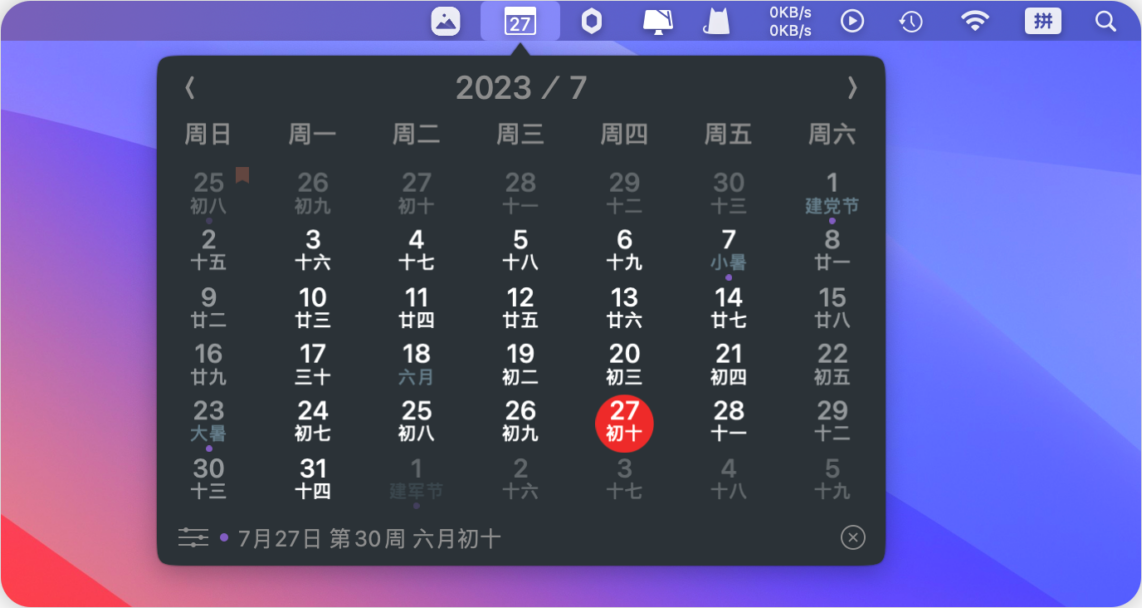Select July 8 廿一

pyautogui.click(x=832, y=250)
